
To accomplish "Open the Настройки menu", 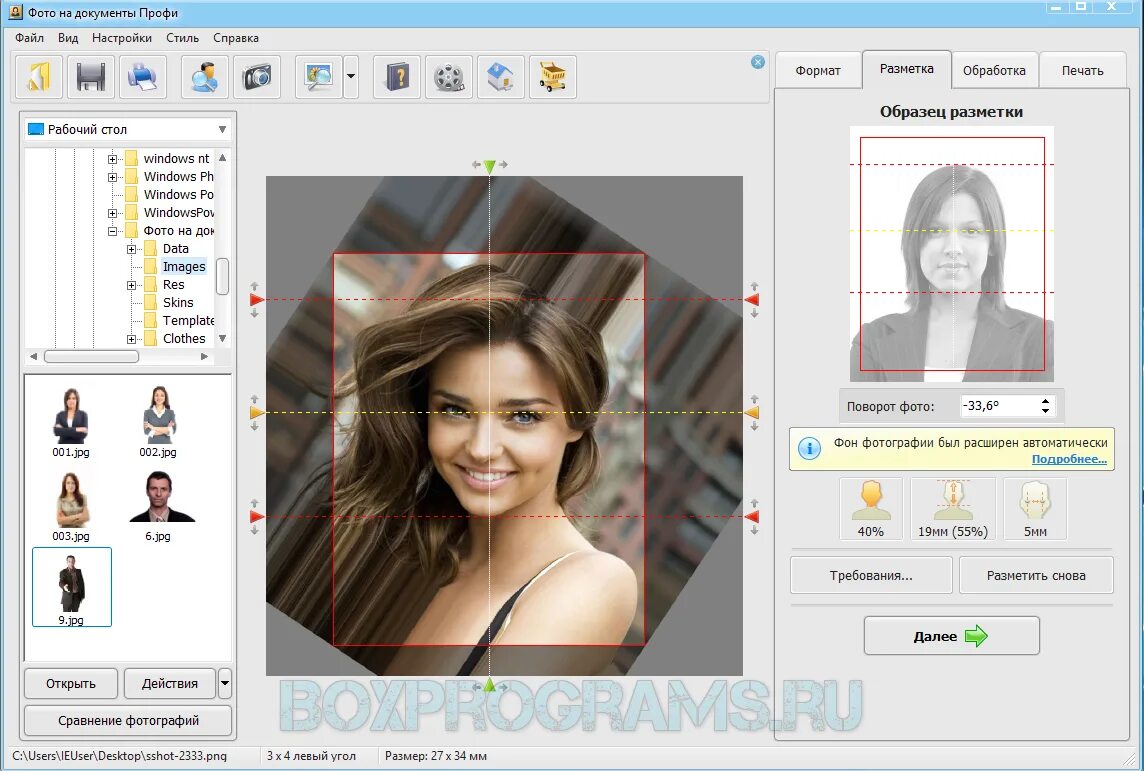I will coord(122,38).
